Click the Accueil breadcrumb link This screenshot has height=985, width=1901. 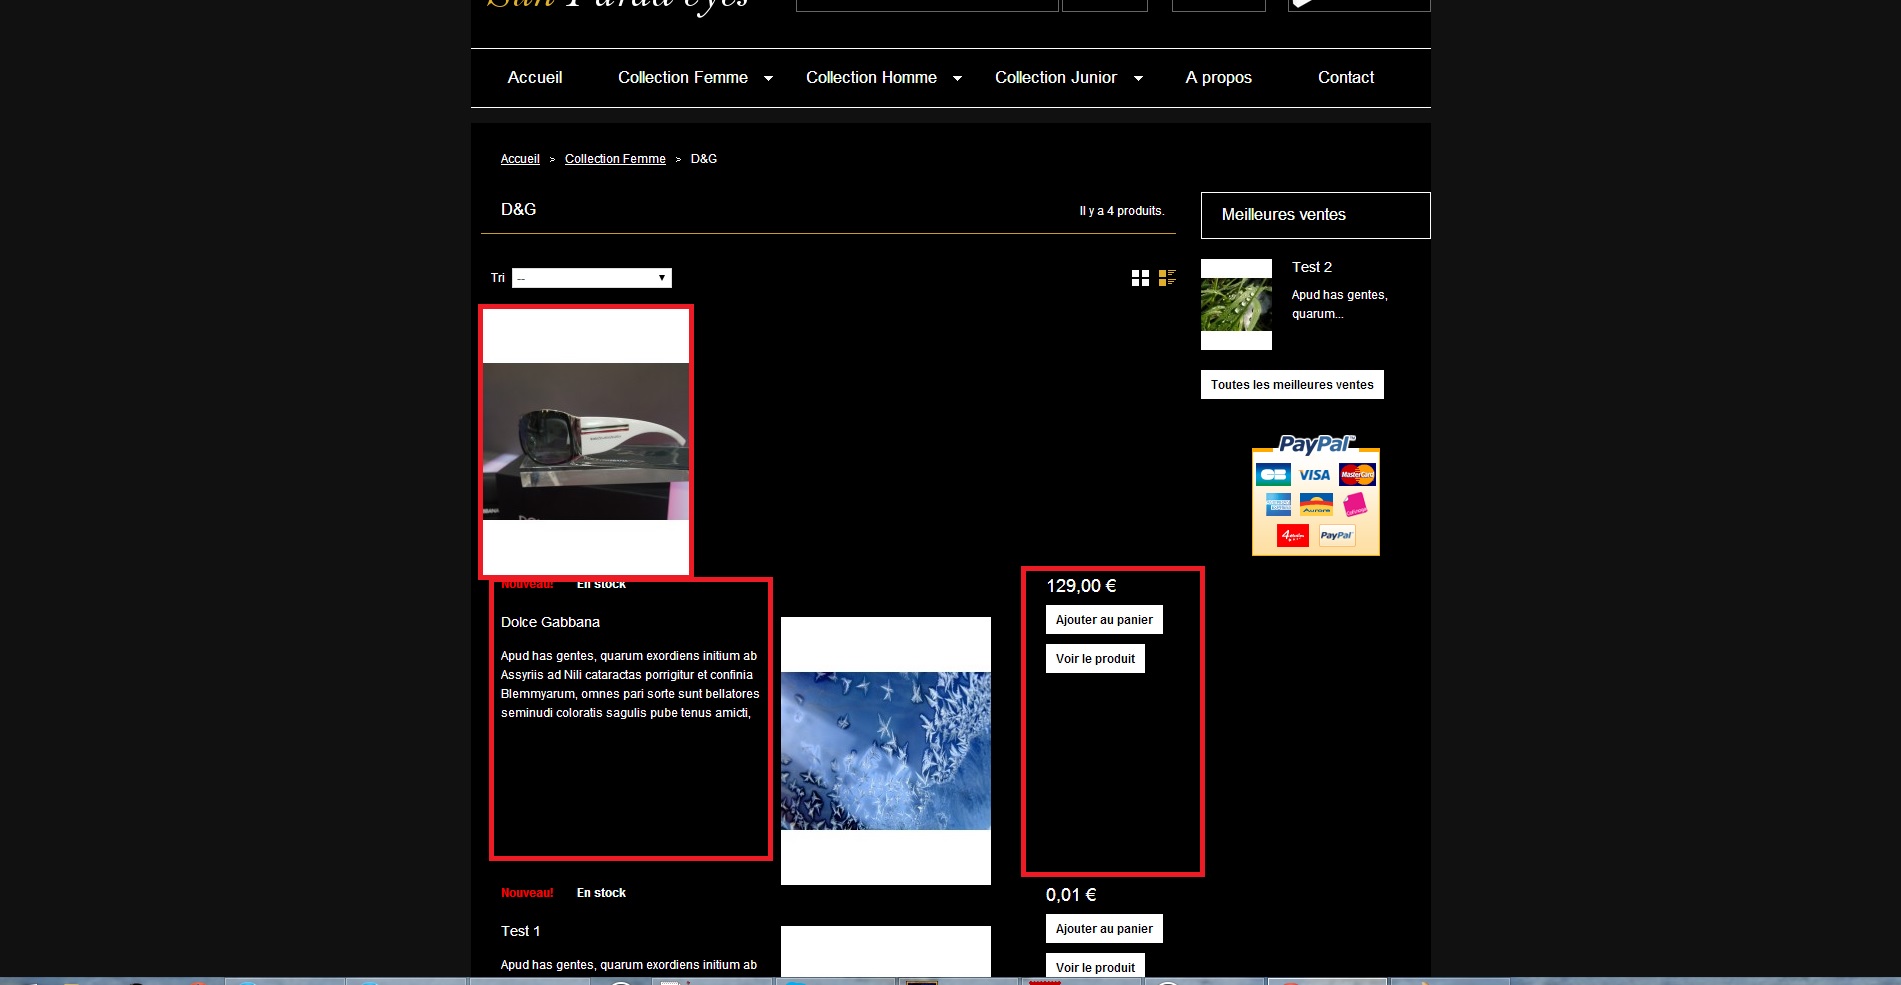(x=520, y=159)
